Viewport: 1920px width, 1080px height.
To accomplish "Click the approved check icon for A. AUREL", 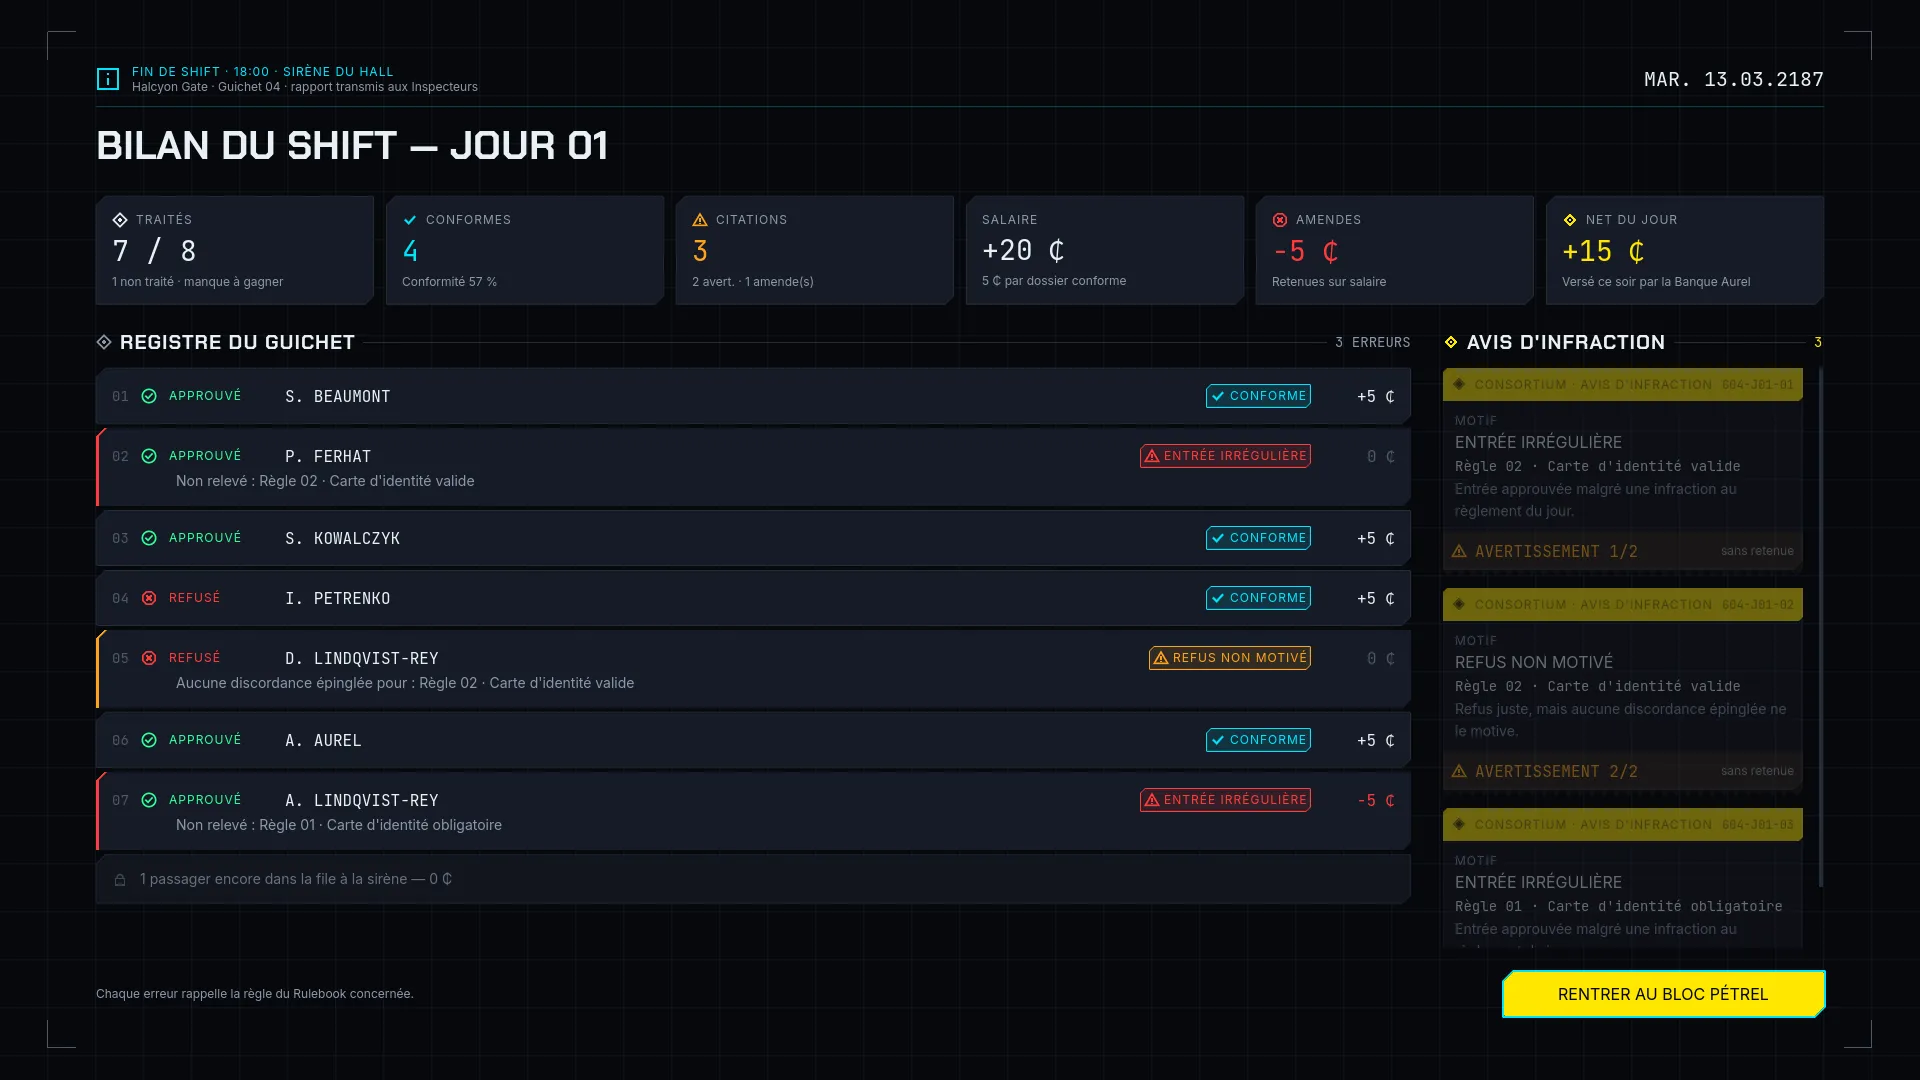I will click(x=149, y=740).
